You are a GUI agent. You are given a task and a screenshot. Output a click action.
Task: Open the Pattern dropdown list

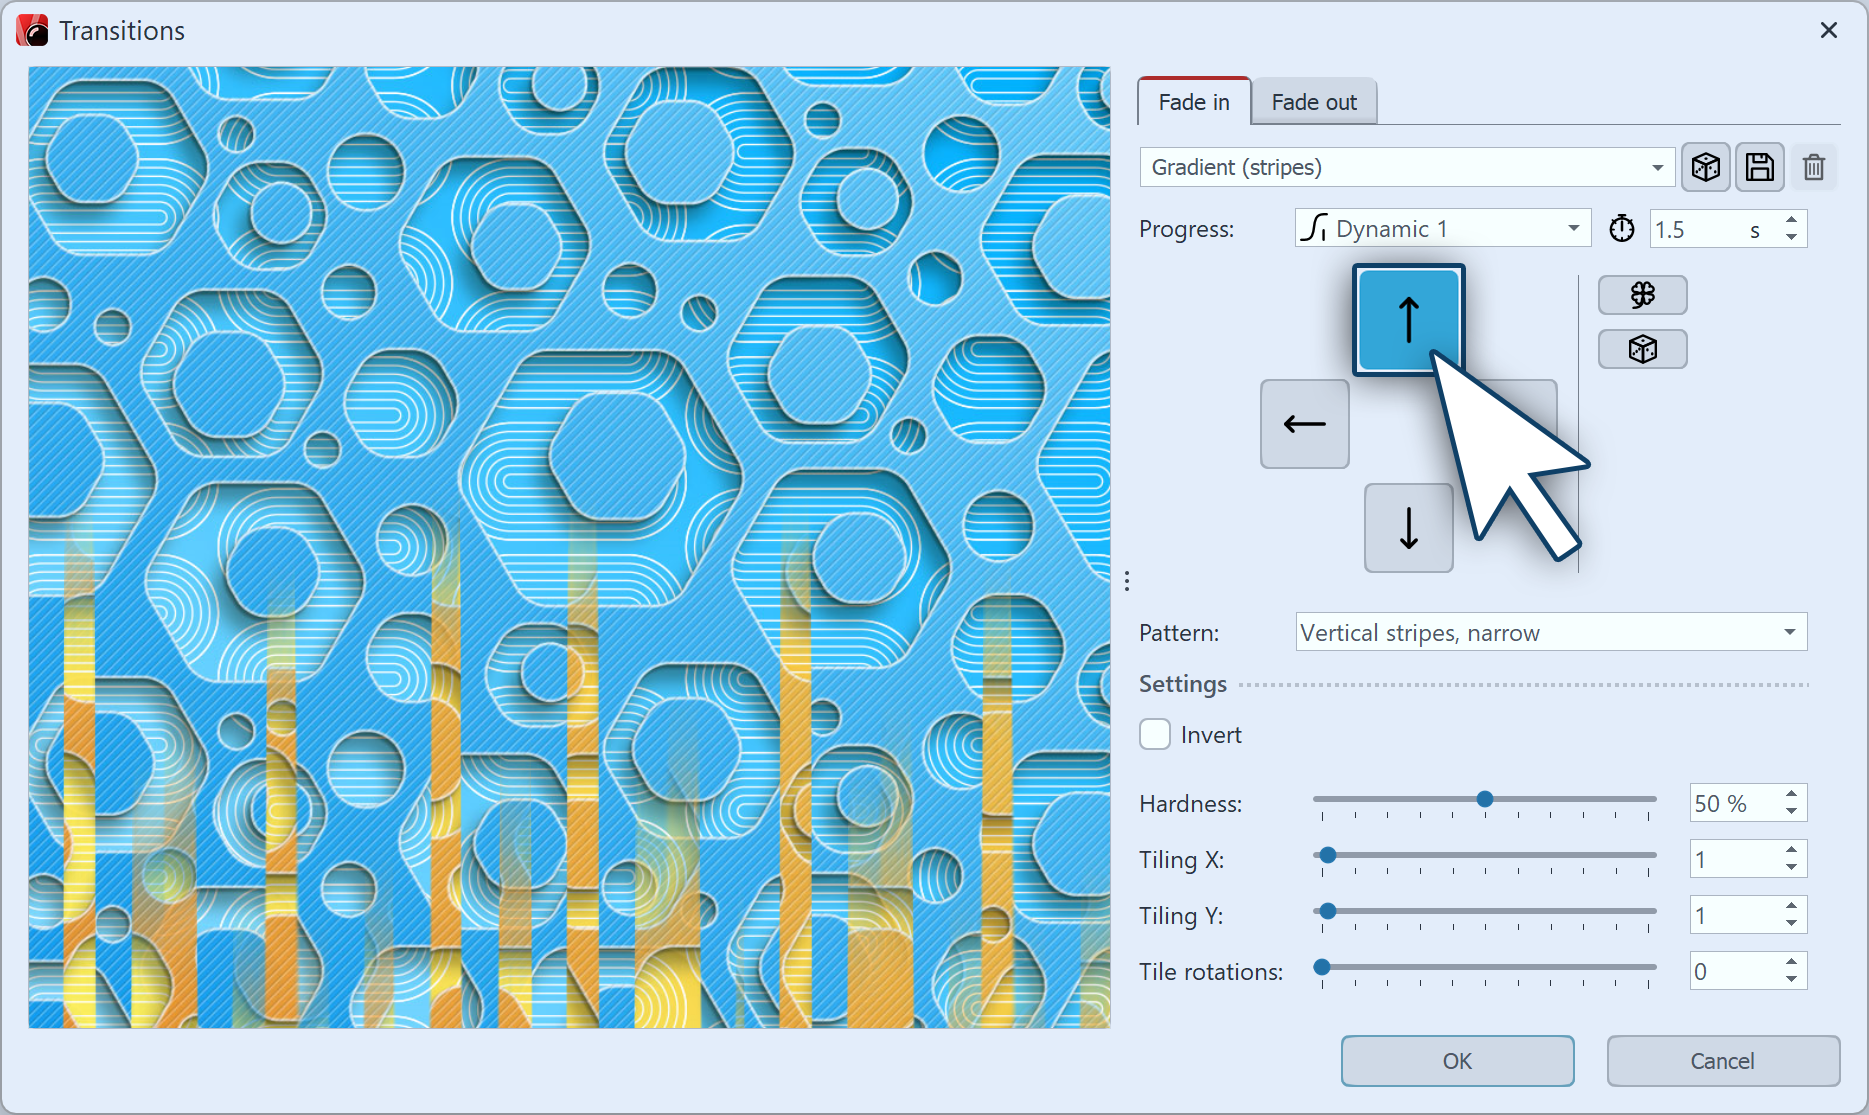click(1550, 633)
